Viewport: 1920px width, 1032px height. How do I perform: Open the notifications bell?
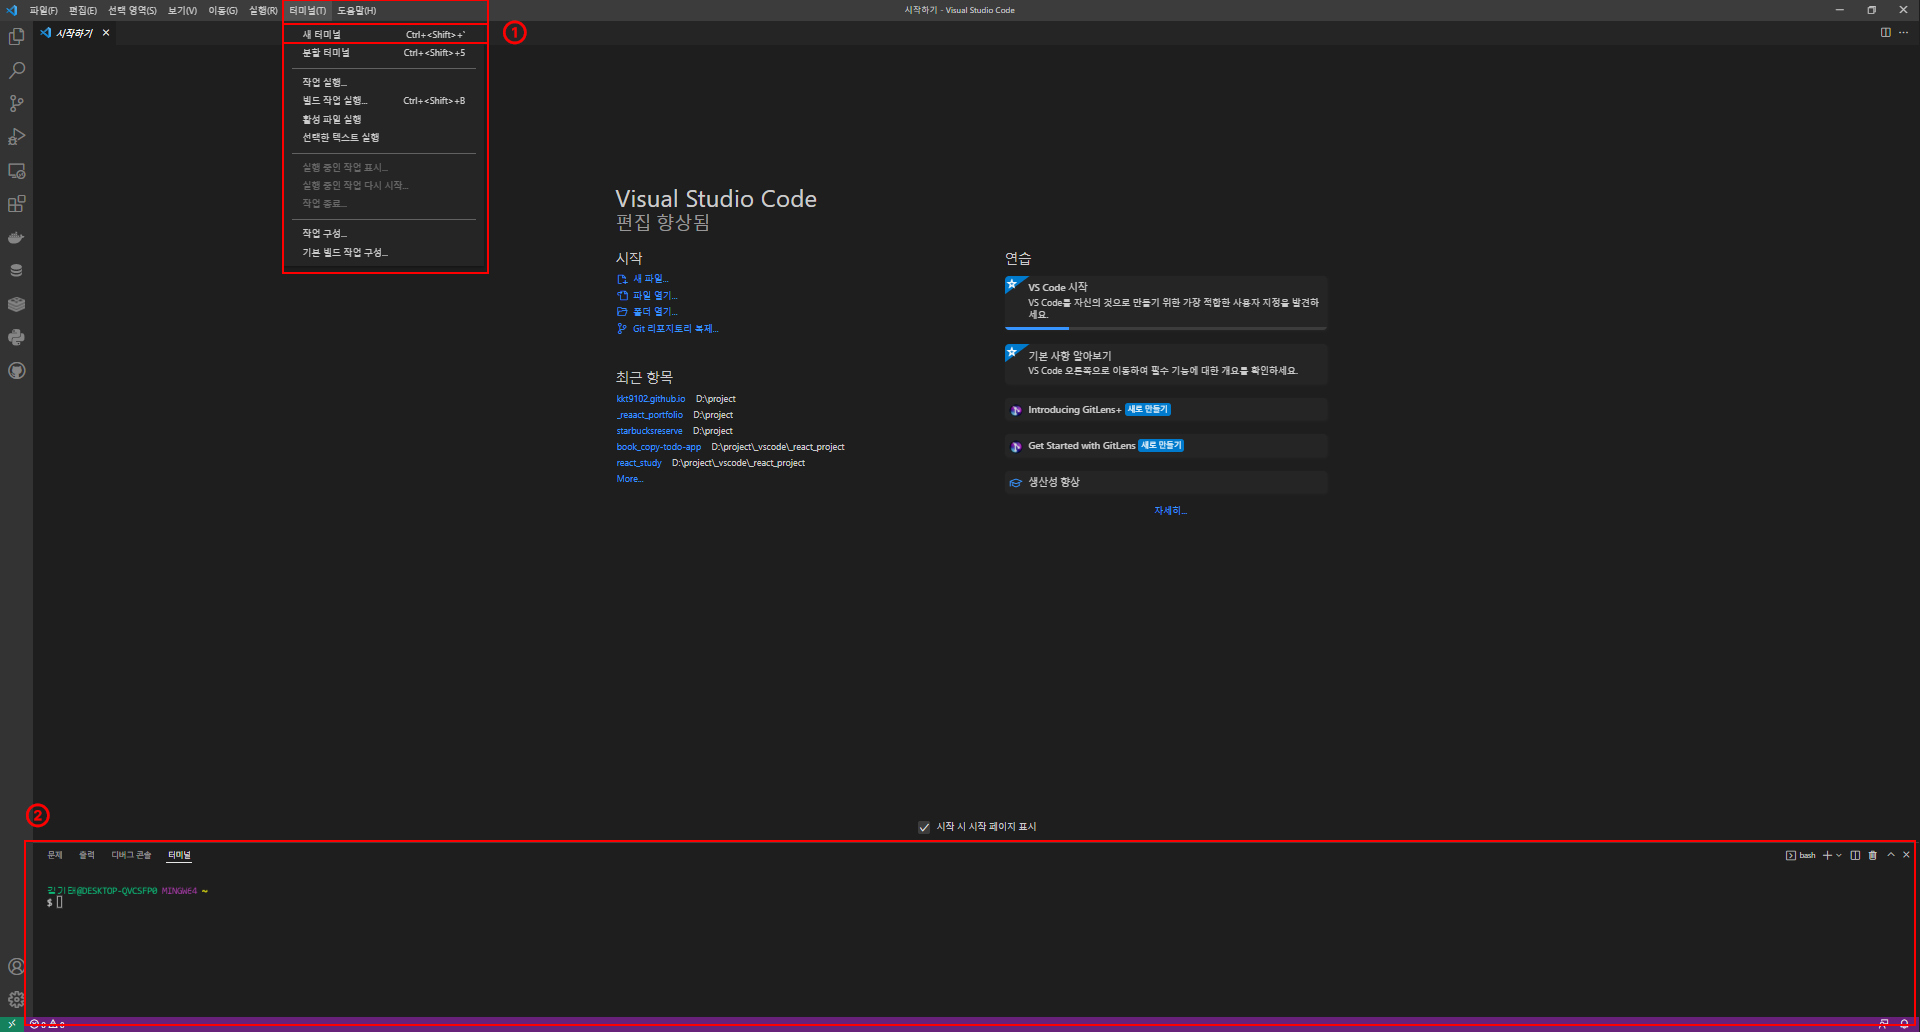click(x=1904, y=1024)
